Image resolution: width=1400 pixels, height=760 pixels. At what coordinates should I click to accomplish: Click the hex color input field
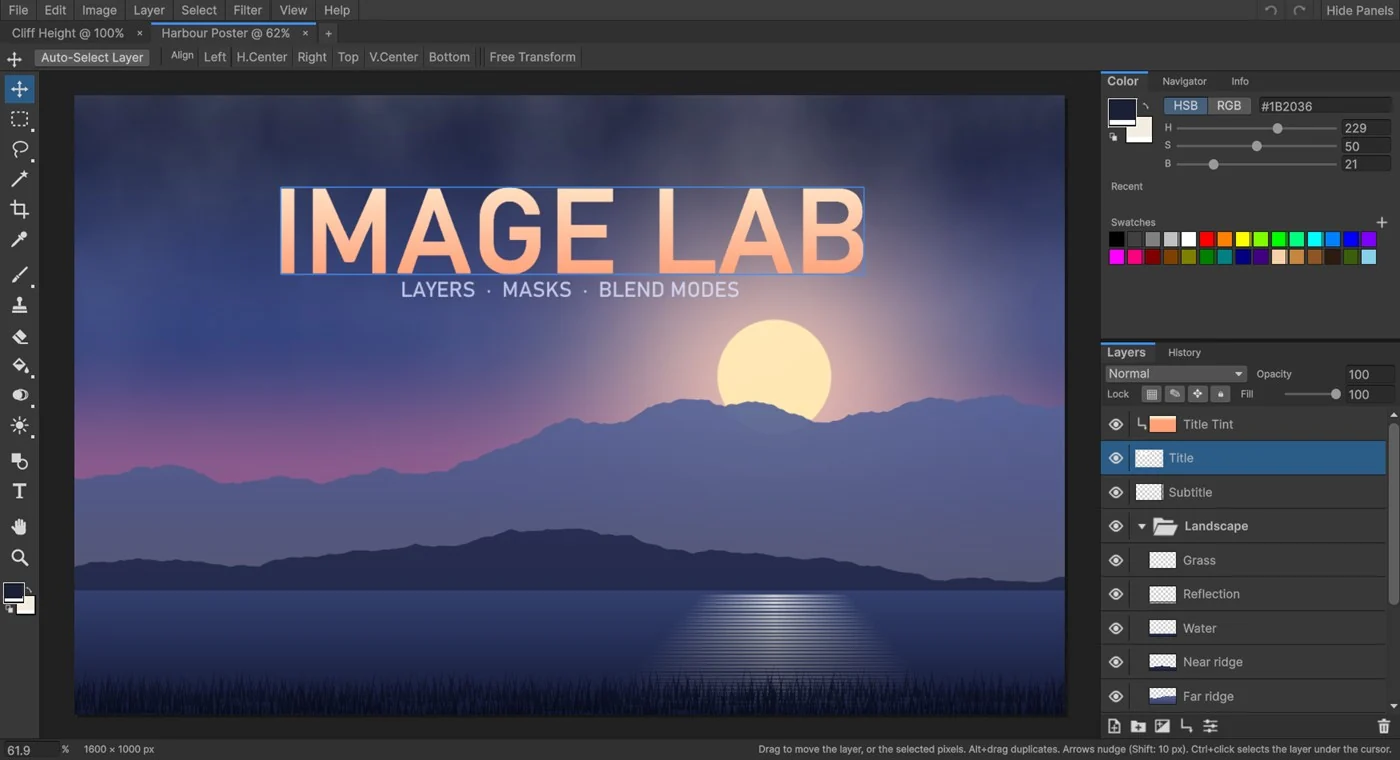click(x=1324, y=106)
